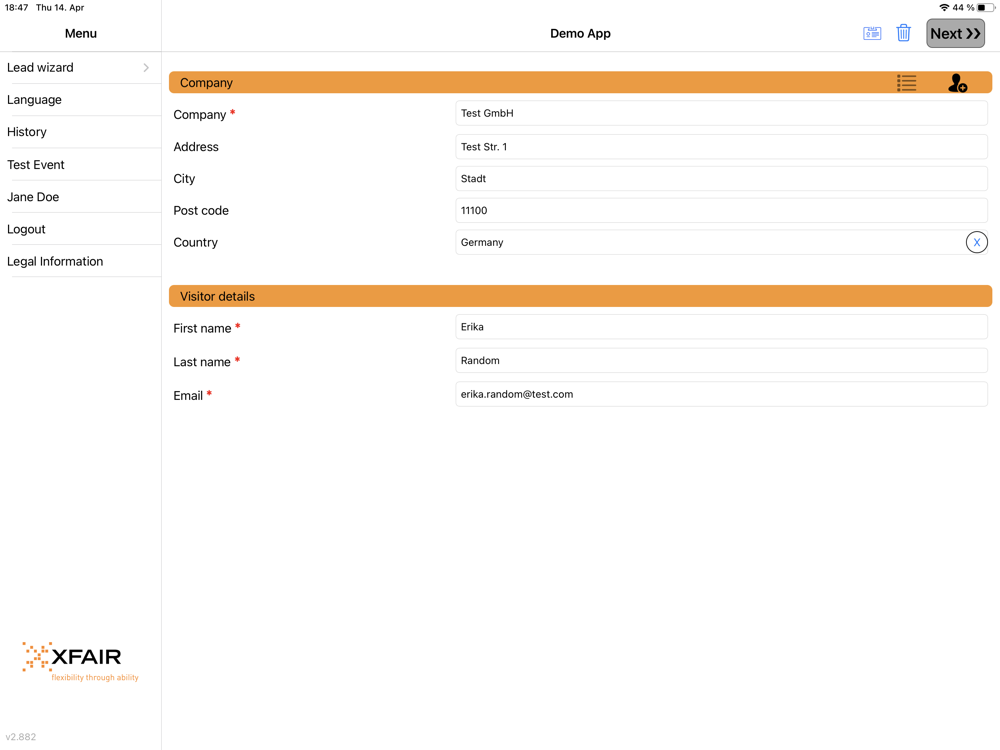Tap the Wi-Fi status icon

(x=944, y=8)
